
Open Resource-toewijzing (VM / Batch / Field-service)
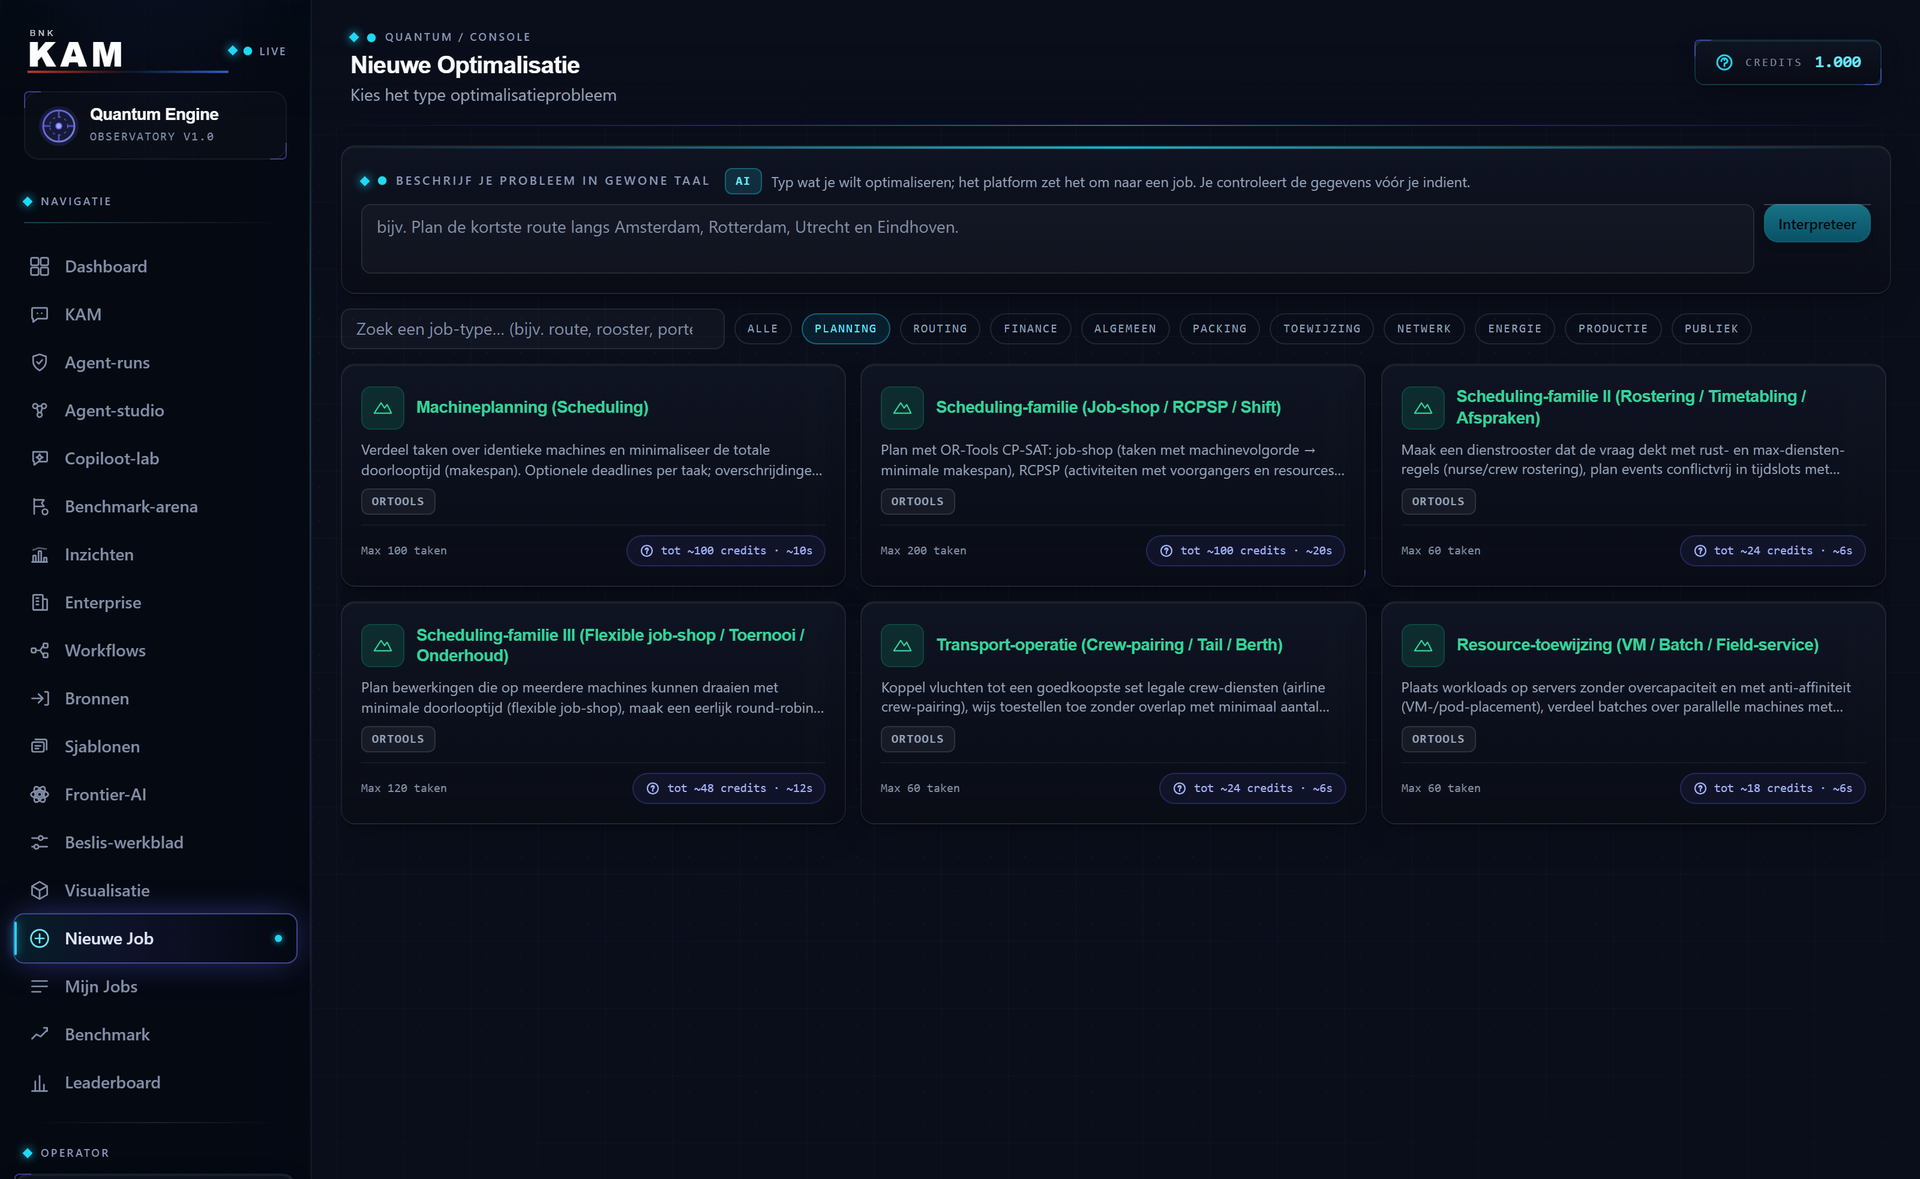click(x=1633, y=713)
